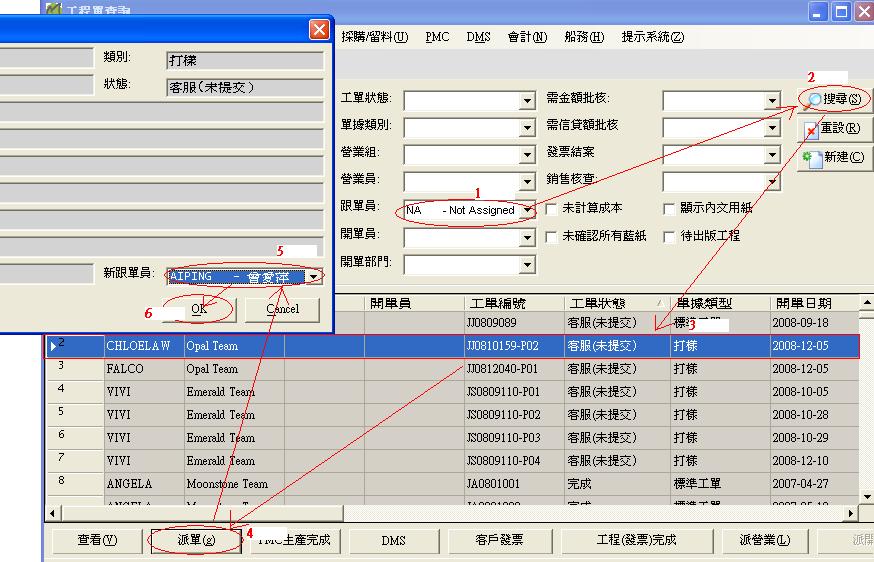Click the red X icon on 重設 button

pos(812,129)
